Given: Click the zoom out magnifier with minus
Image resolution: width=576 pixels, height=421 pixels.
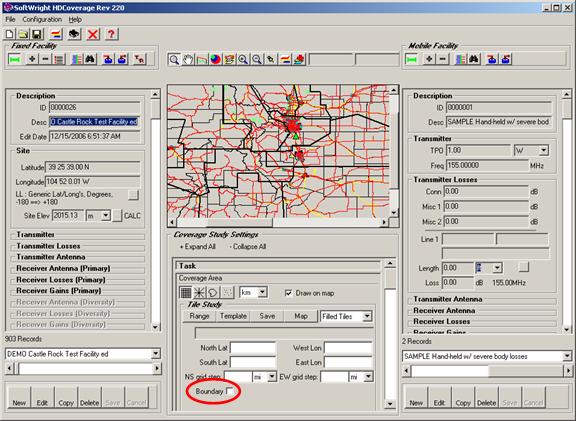Looking at the screenshot, I should point(257,59).
